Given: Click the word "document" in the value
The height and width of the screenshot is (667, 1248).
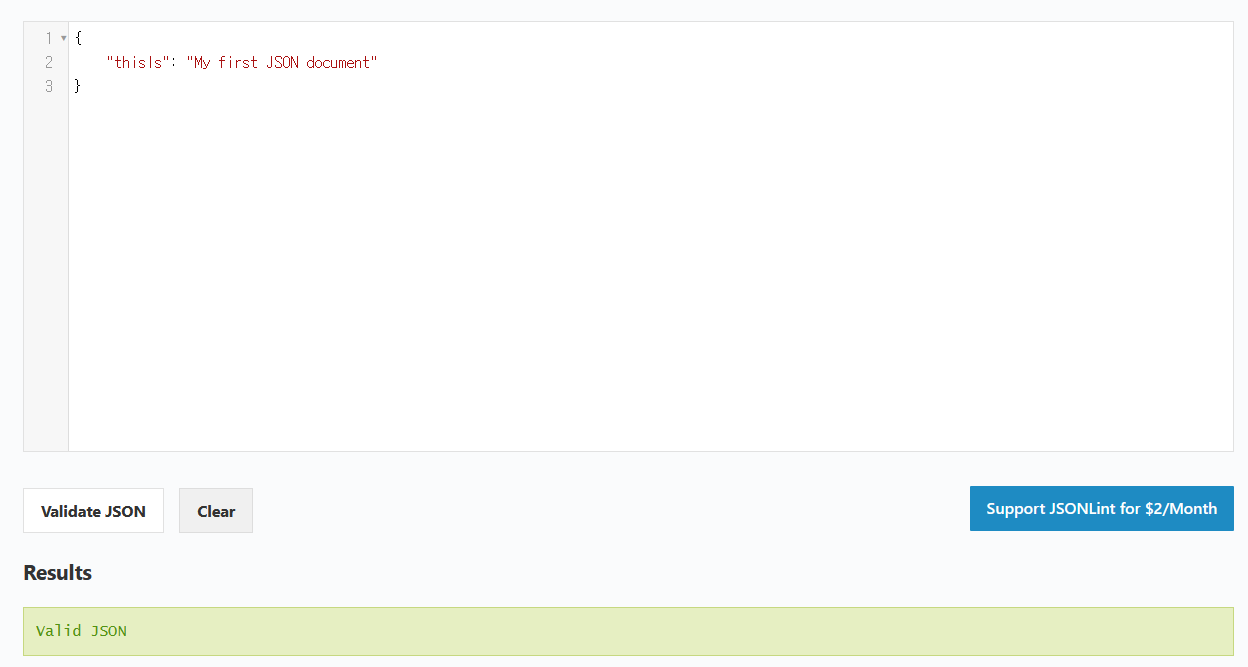Looking at the screenshot, I should (338, 62).
